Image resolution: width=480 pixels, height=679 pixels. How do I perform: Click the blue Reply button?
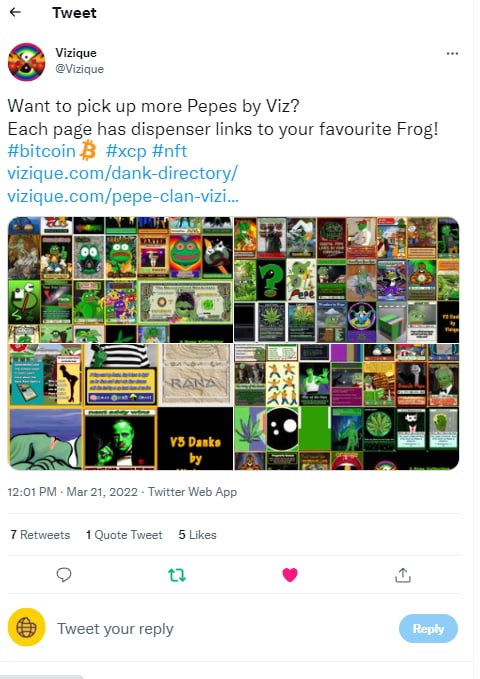coord(428,628)
